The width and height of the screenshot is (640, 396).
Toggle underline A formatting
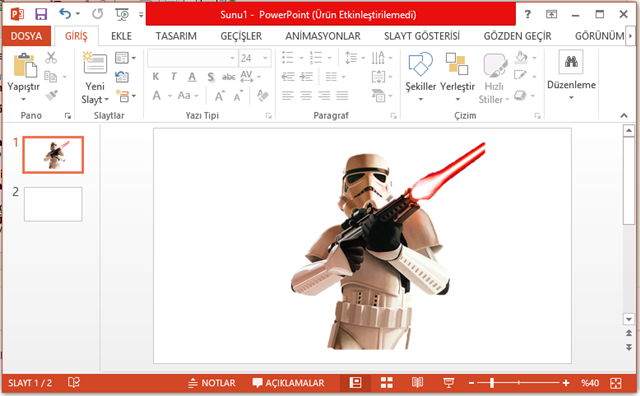[x=192, y=76]
